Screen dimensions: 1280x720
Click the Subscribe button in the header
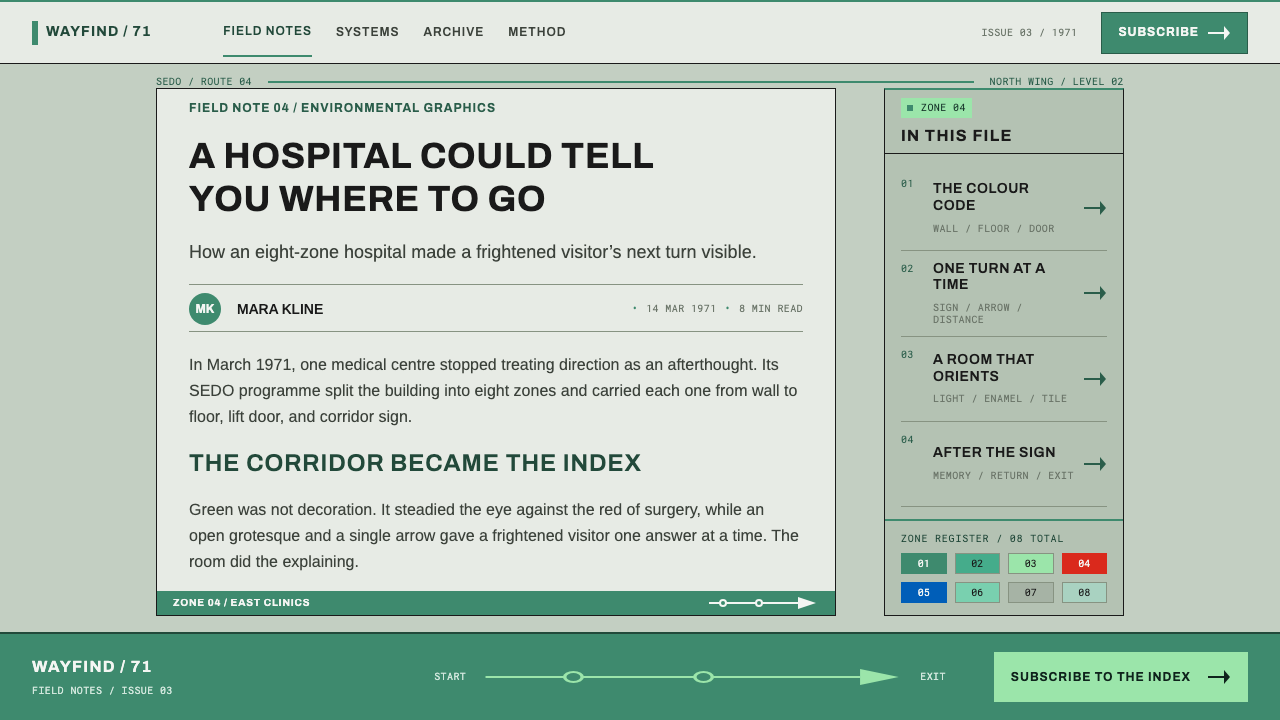(1174, 33)
